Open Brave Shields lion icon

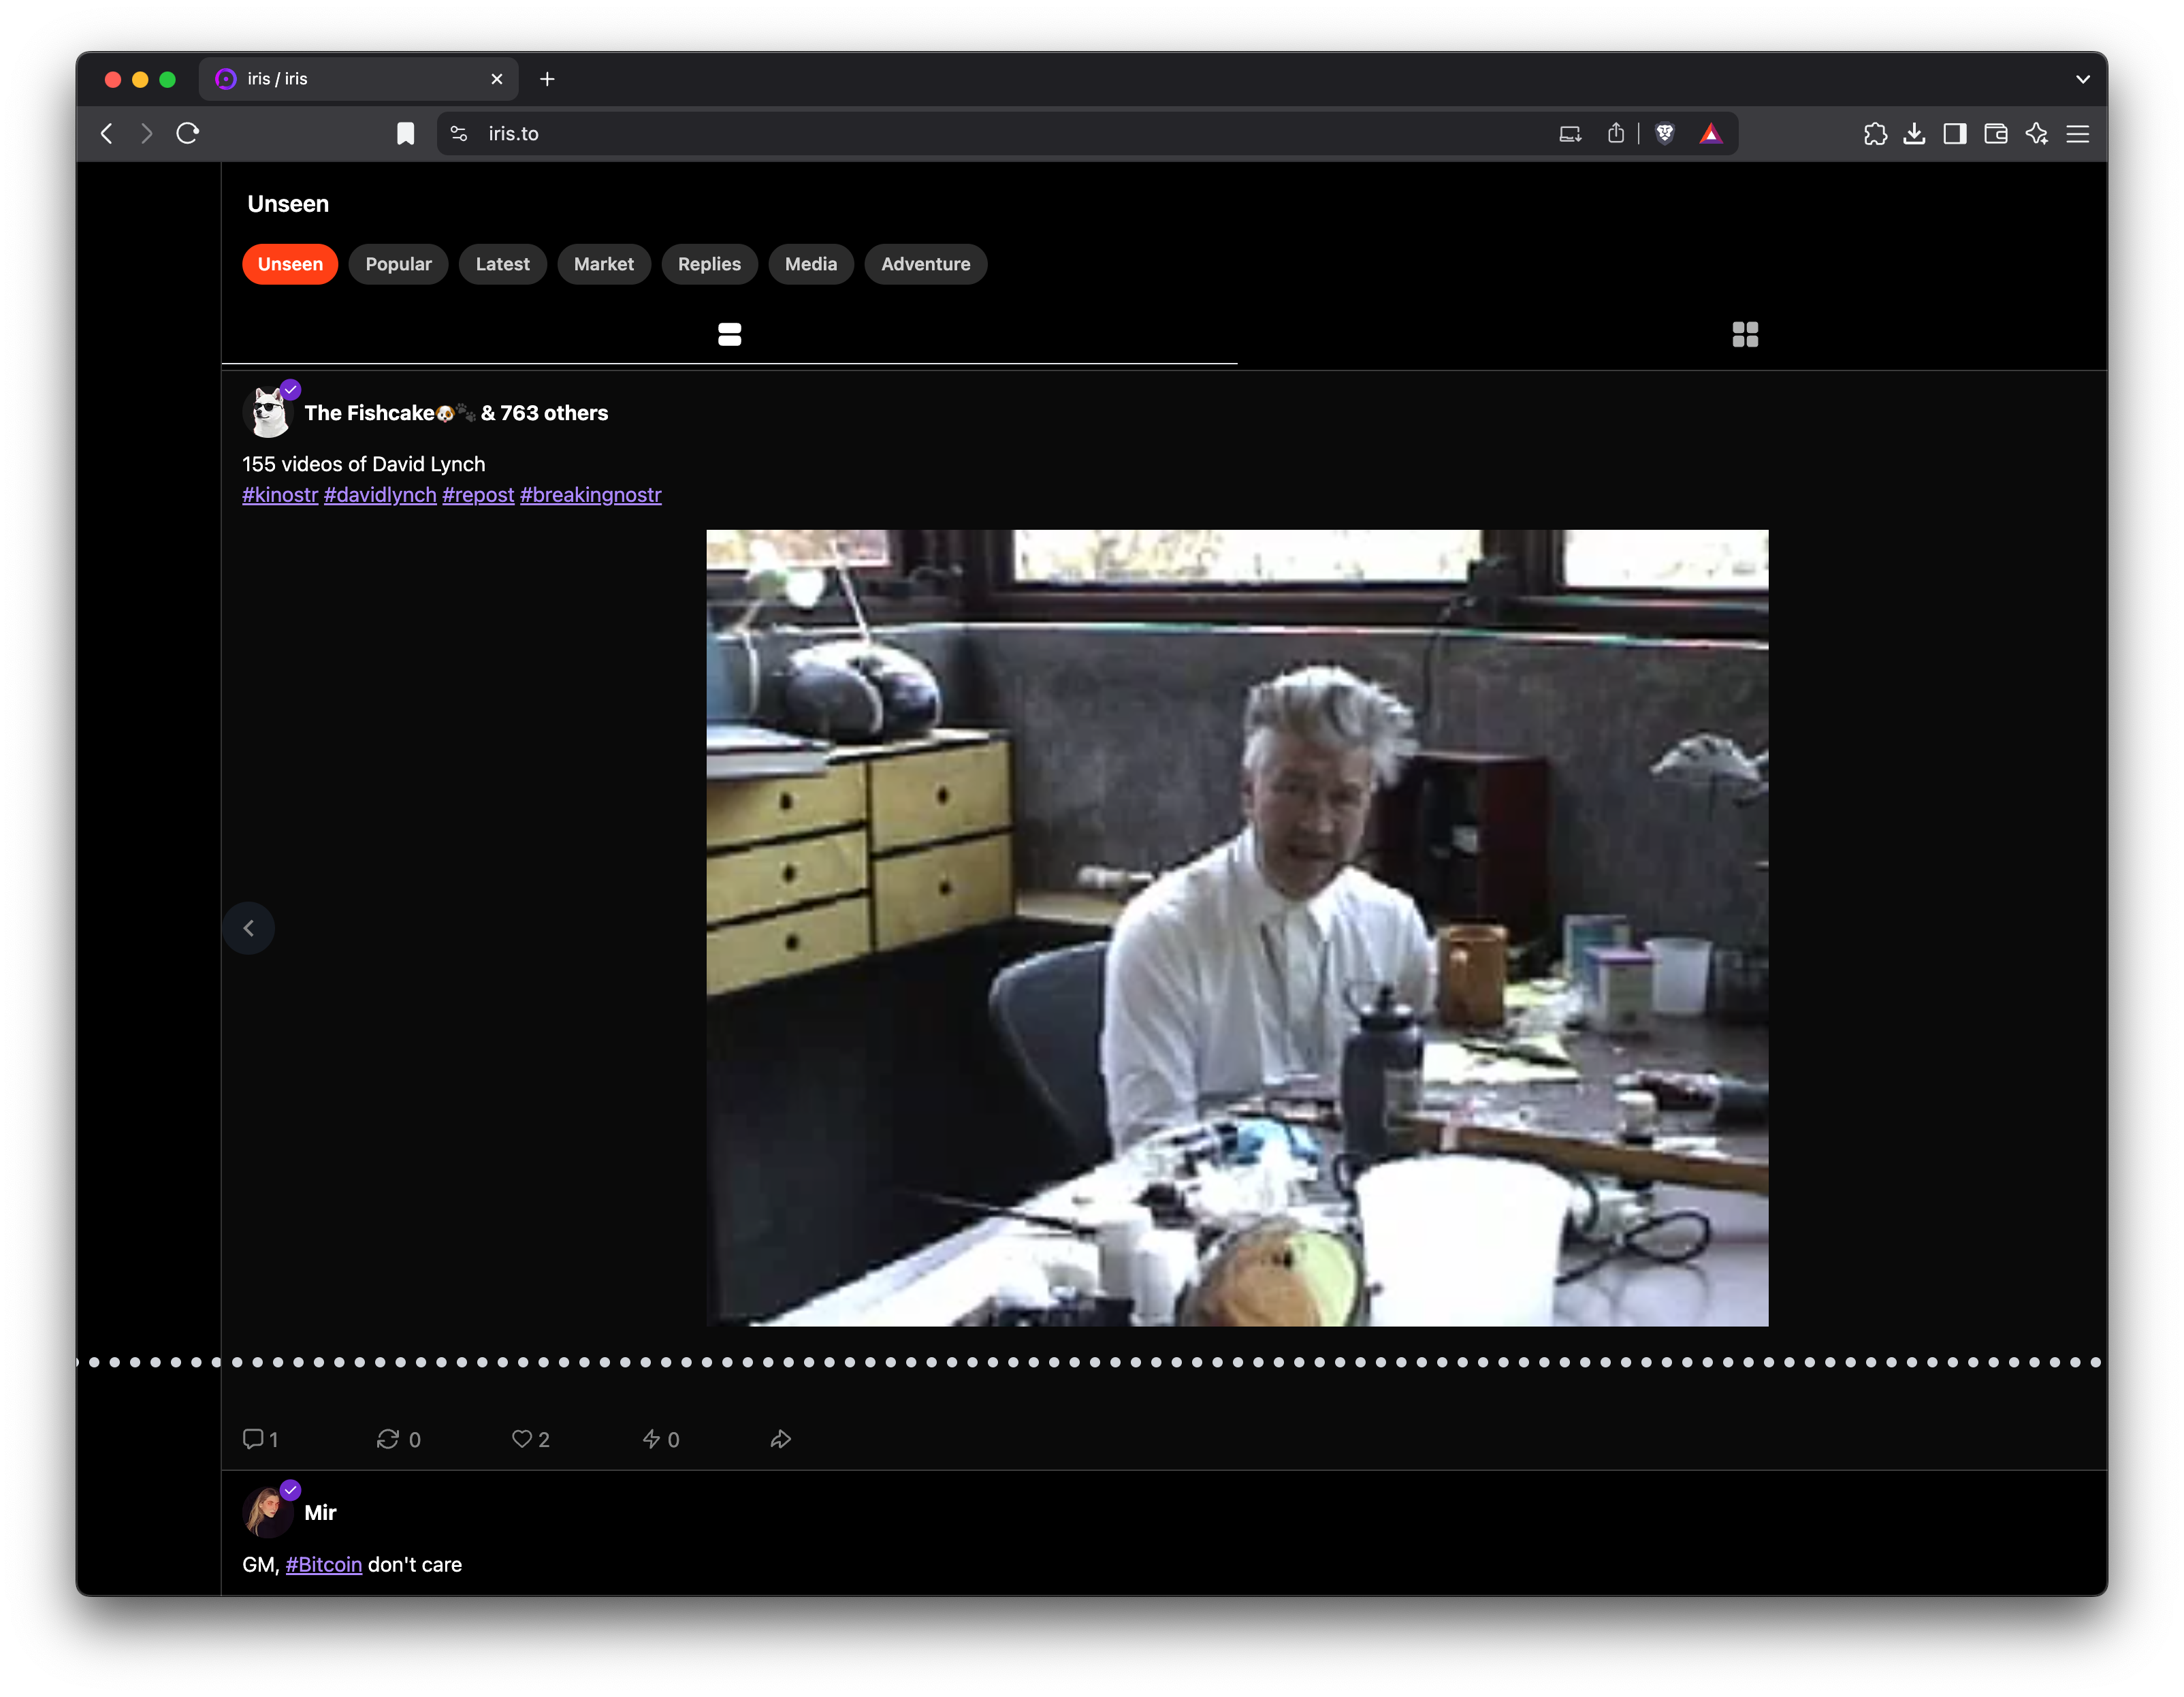pos(1665,133)
